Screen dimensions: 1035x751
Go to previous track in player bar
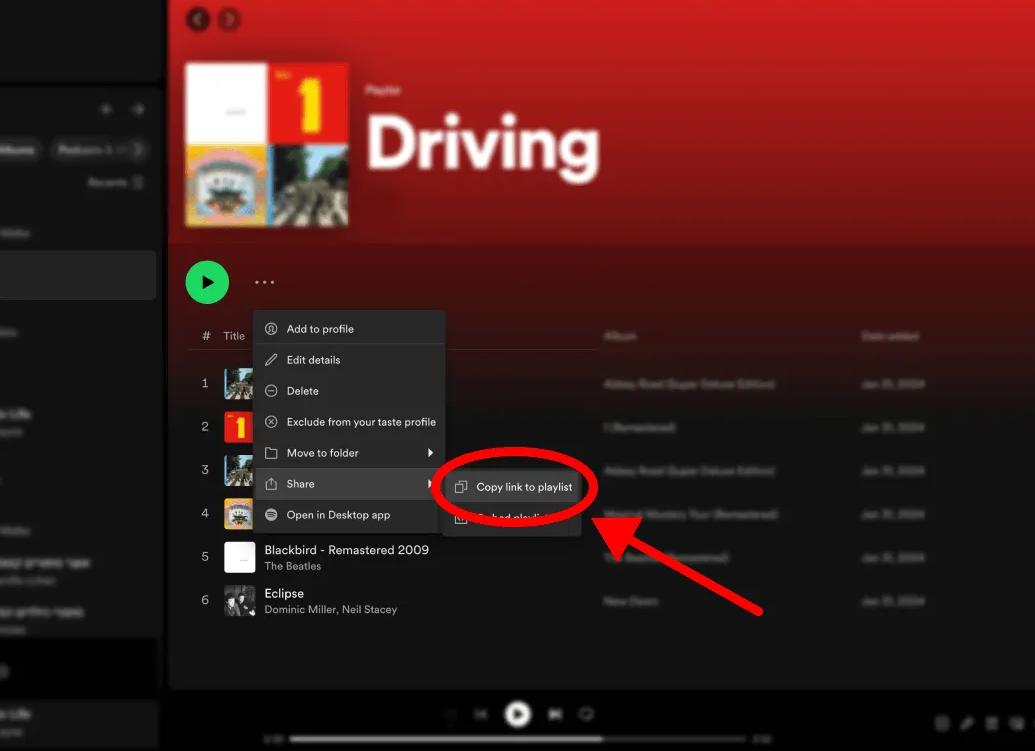point(481,714)
